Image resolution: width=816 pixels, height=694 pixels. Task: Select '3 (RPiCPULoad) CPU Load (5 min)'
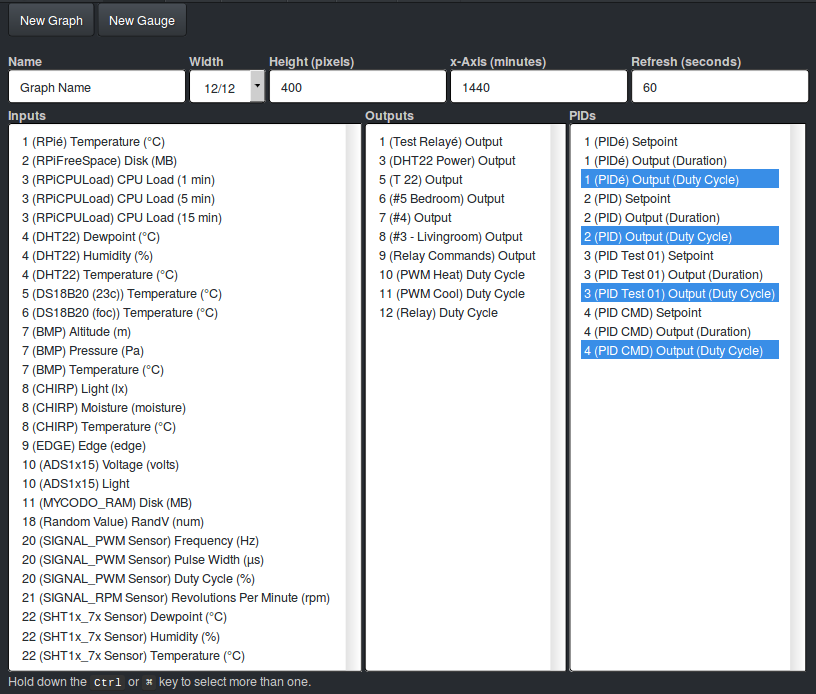click(x=177, y=199)
